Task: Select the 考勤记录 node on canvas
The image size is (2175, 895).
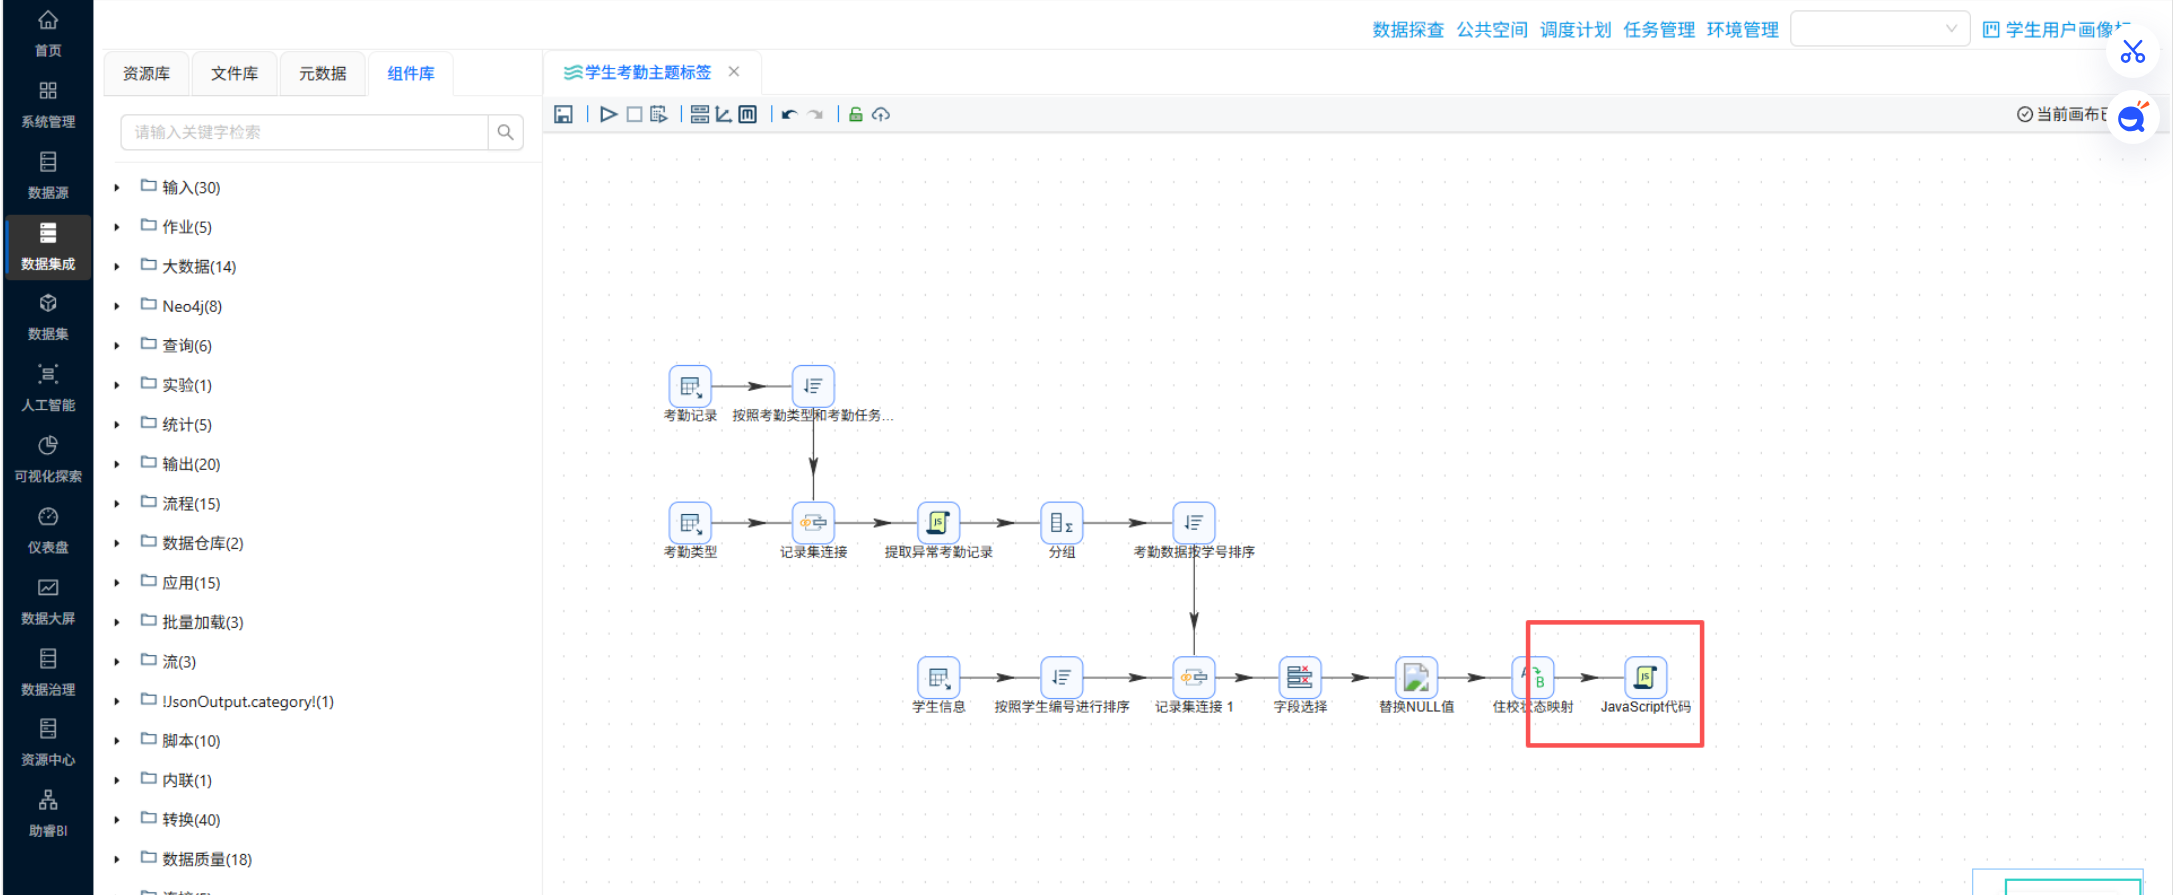Action: [690, 386]
